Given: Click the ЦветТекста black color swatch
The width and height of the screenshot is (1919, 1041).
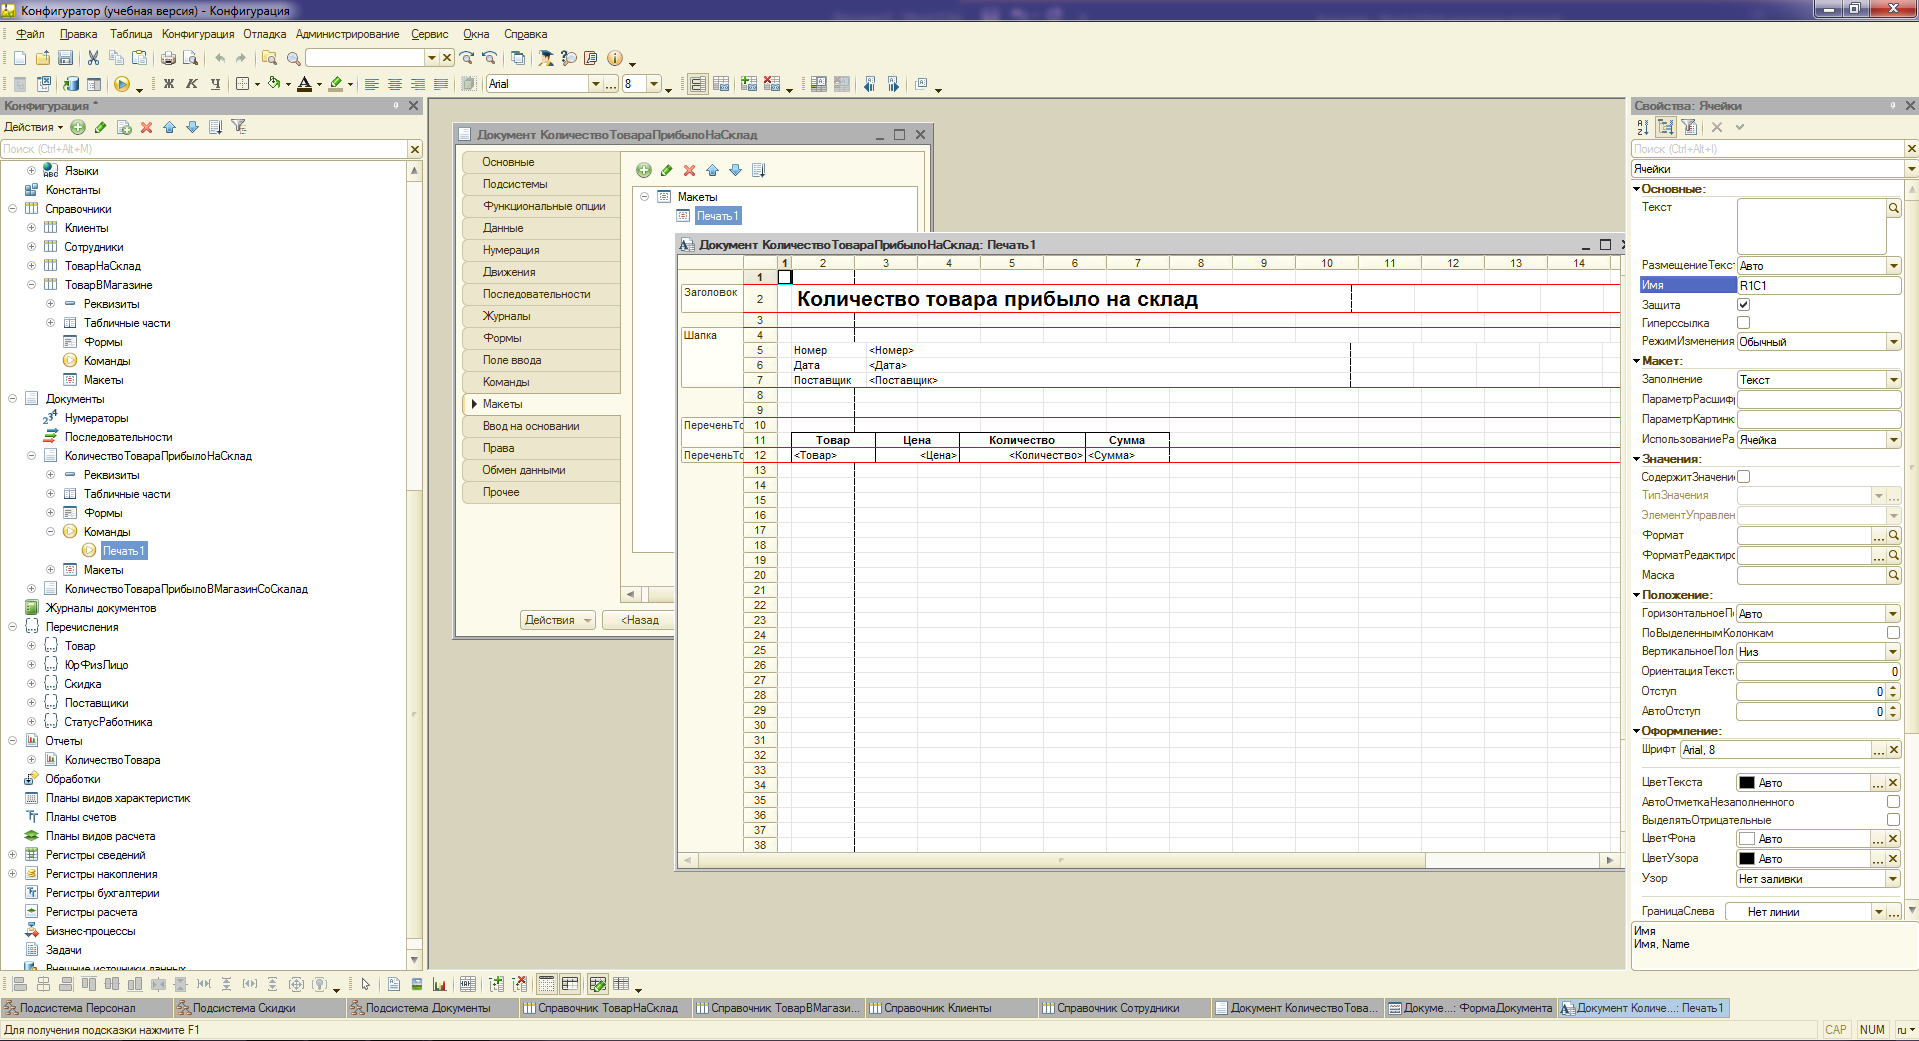Looking at the screenshot, I should click(x=1747, y=783).
